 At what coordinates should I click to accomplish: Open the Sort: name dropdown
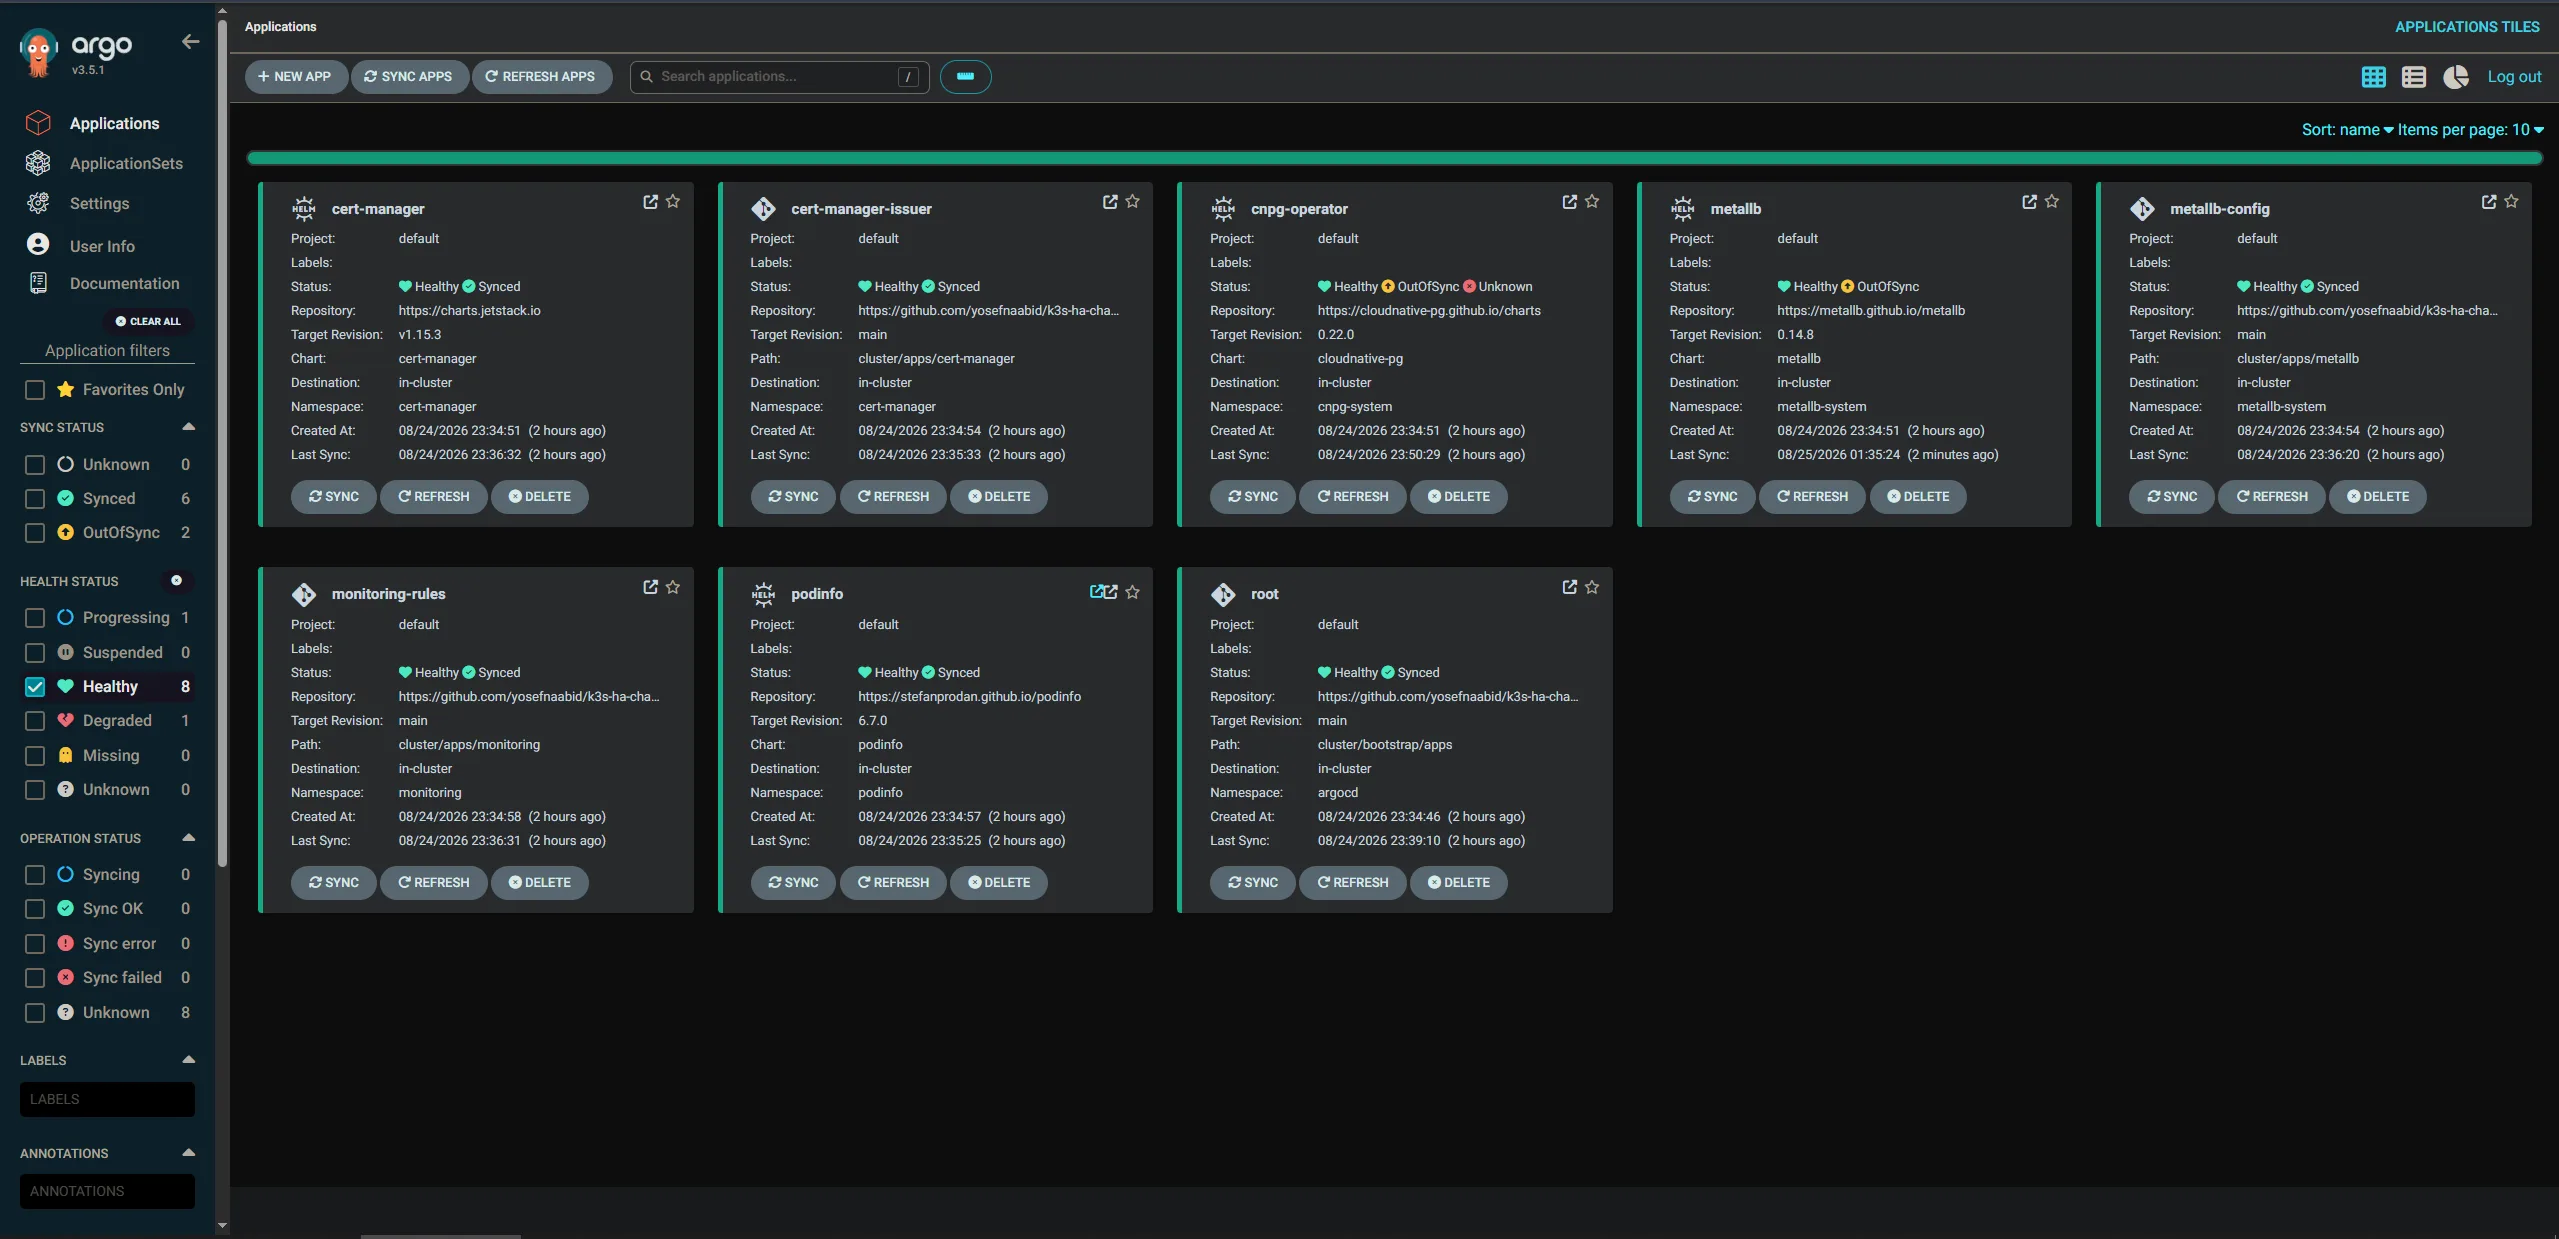click(2347, 130)
